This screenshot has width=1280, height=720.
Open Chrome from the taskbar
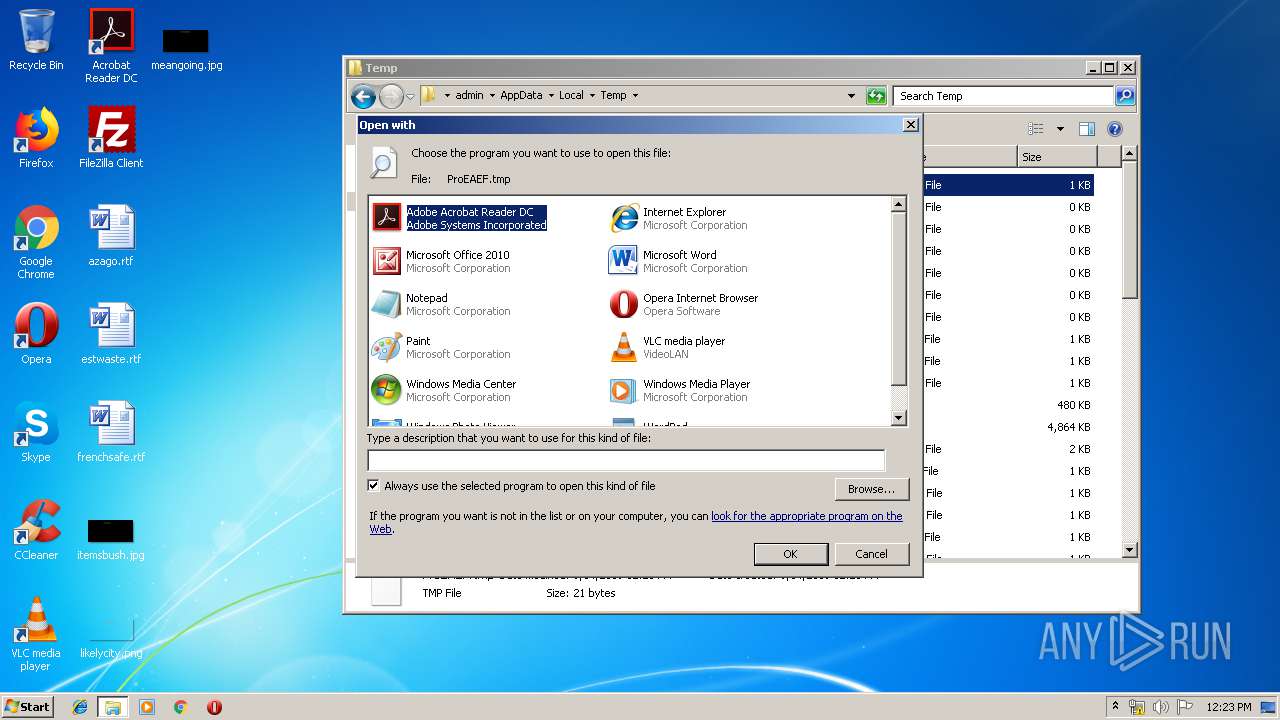coord(181,707)
